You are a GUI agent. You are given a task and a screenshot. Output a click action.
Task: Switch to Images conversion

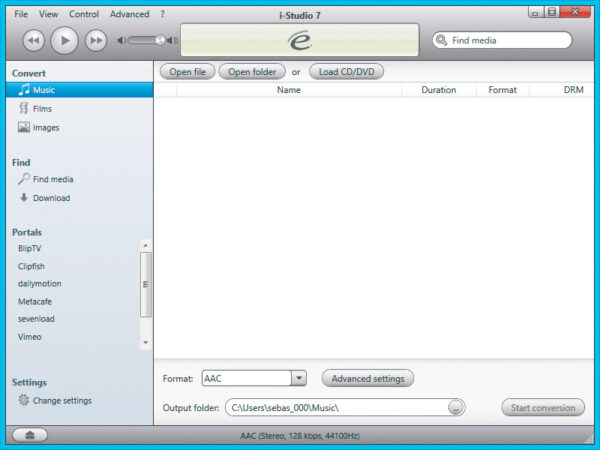[45, 128]
